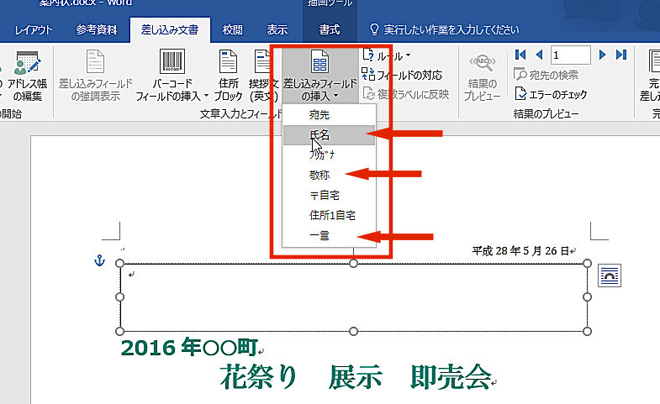Click inside the empty text box
The image size is (660, 404).
coord(353,297)
